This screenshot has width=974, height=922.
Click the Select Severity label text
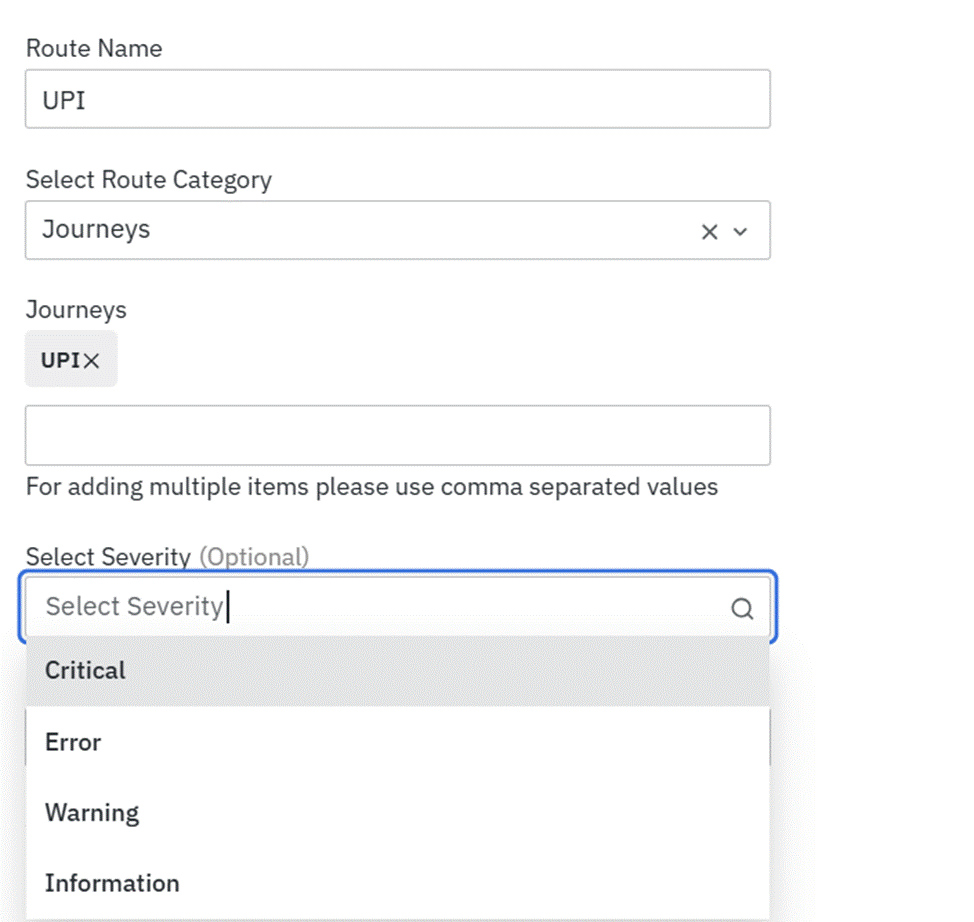tap(108, 557)
